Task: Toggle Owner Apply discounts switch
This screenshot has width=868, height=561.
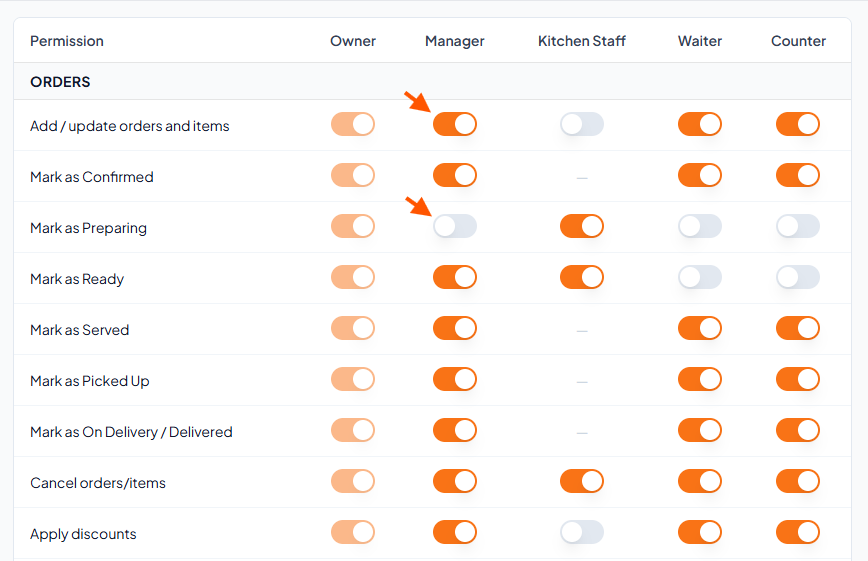Action: 353,532
